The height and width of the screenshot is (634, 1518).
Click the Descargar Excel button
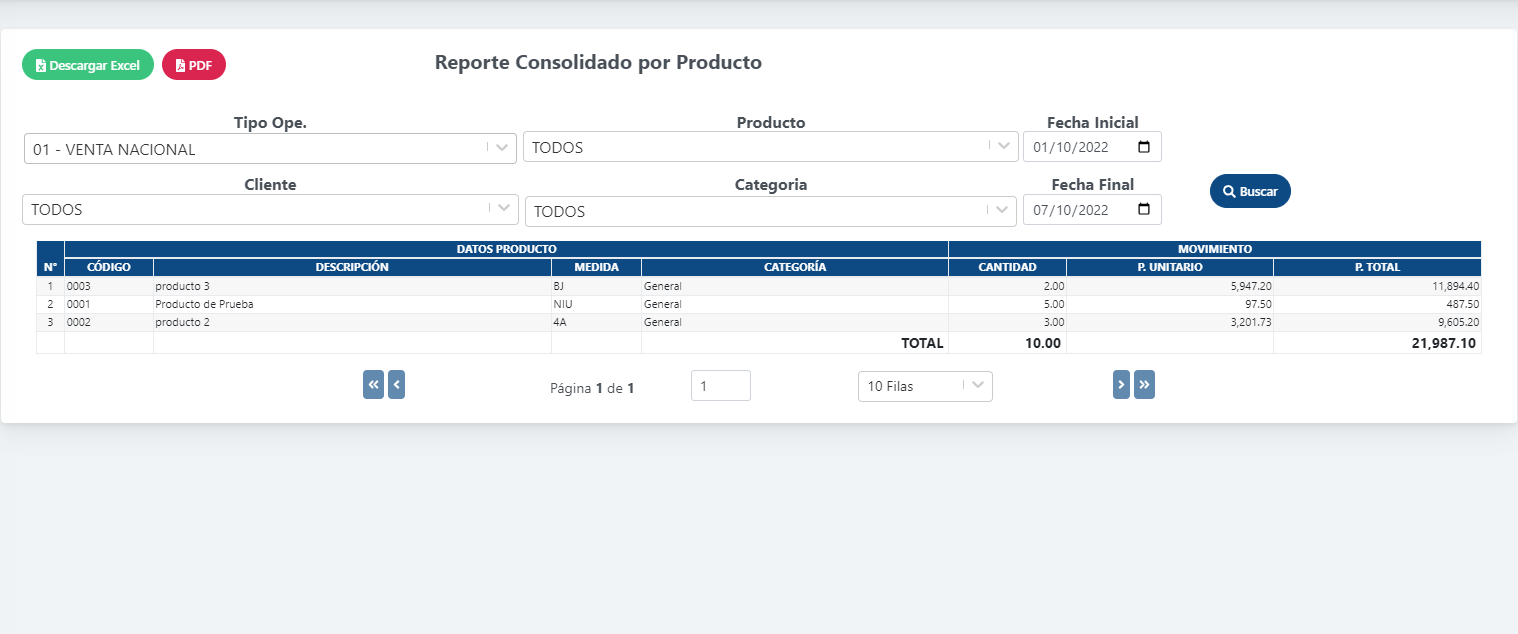tap(88, 65)
